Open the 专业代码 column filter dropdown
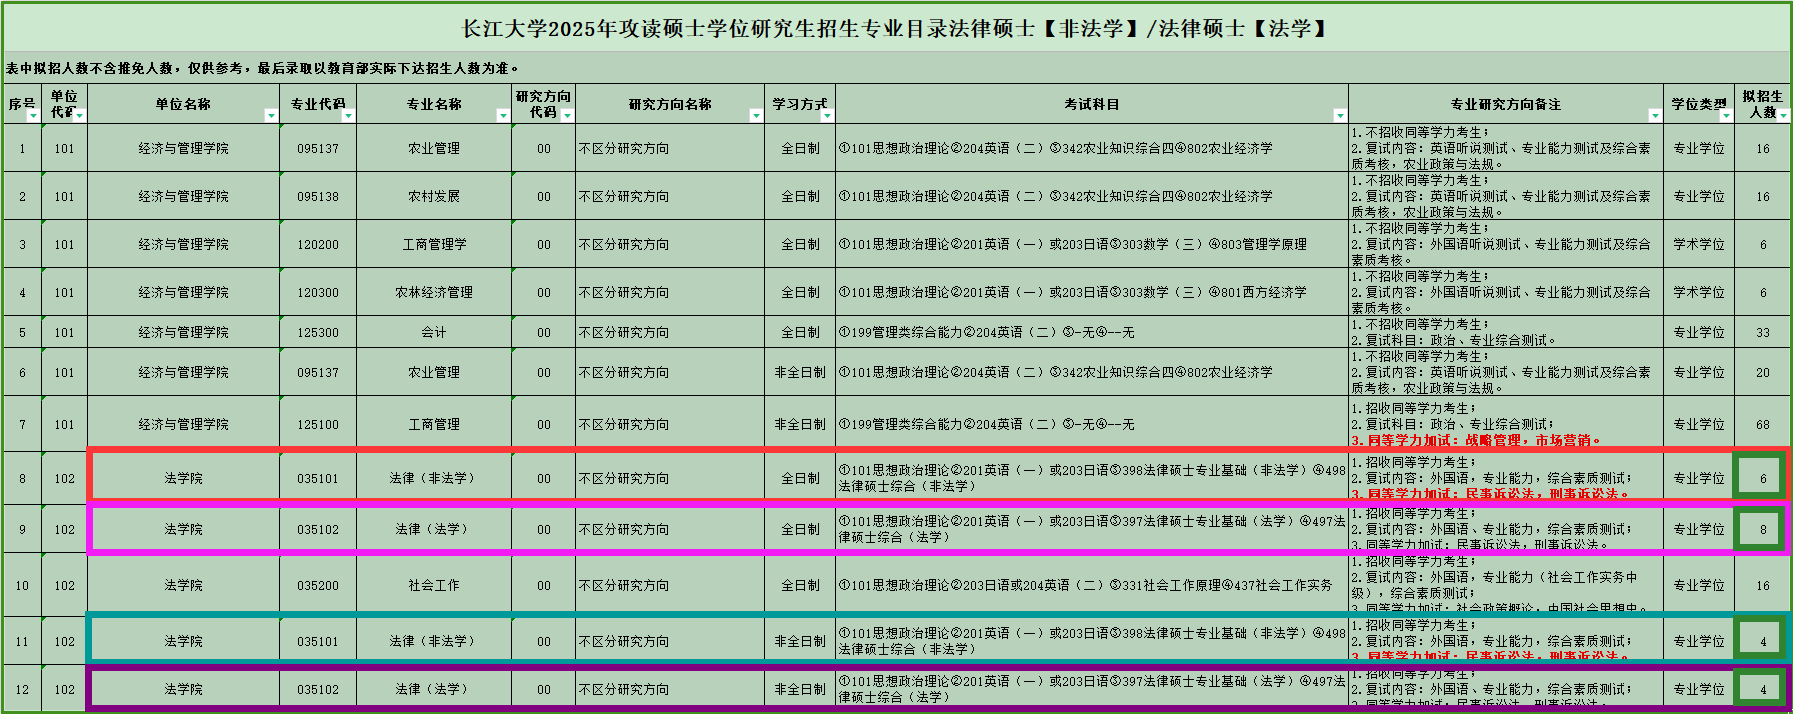 (x=348, y=116)
